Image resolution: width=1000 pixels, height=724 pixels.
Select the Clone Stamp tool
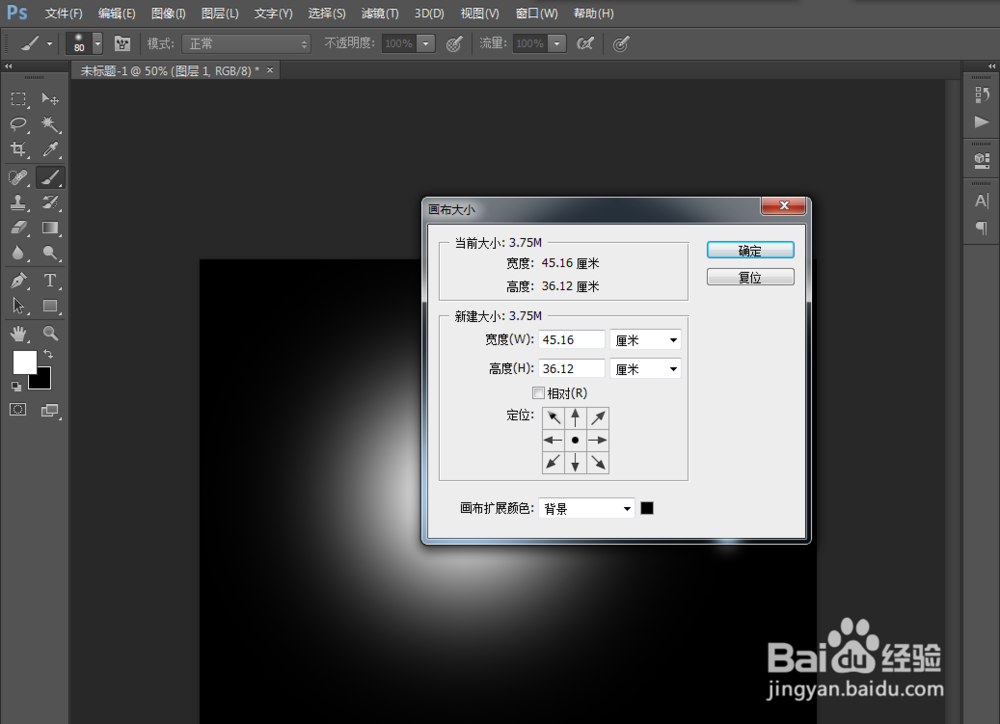click(x=18, y=202)
